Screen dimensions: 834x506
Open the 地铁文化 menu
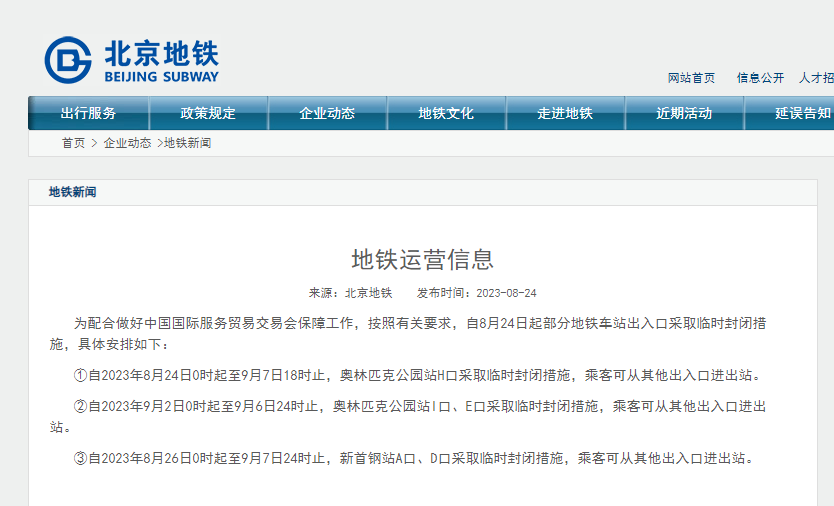tap(446, 113)
